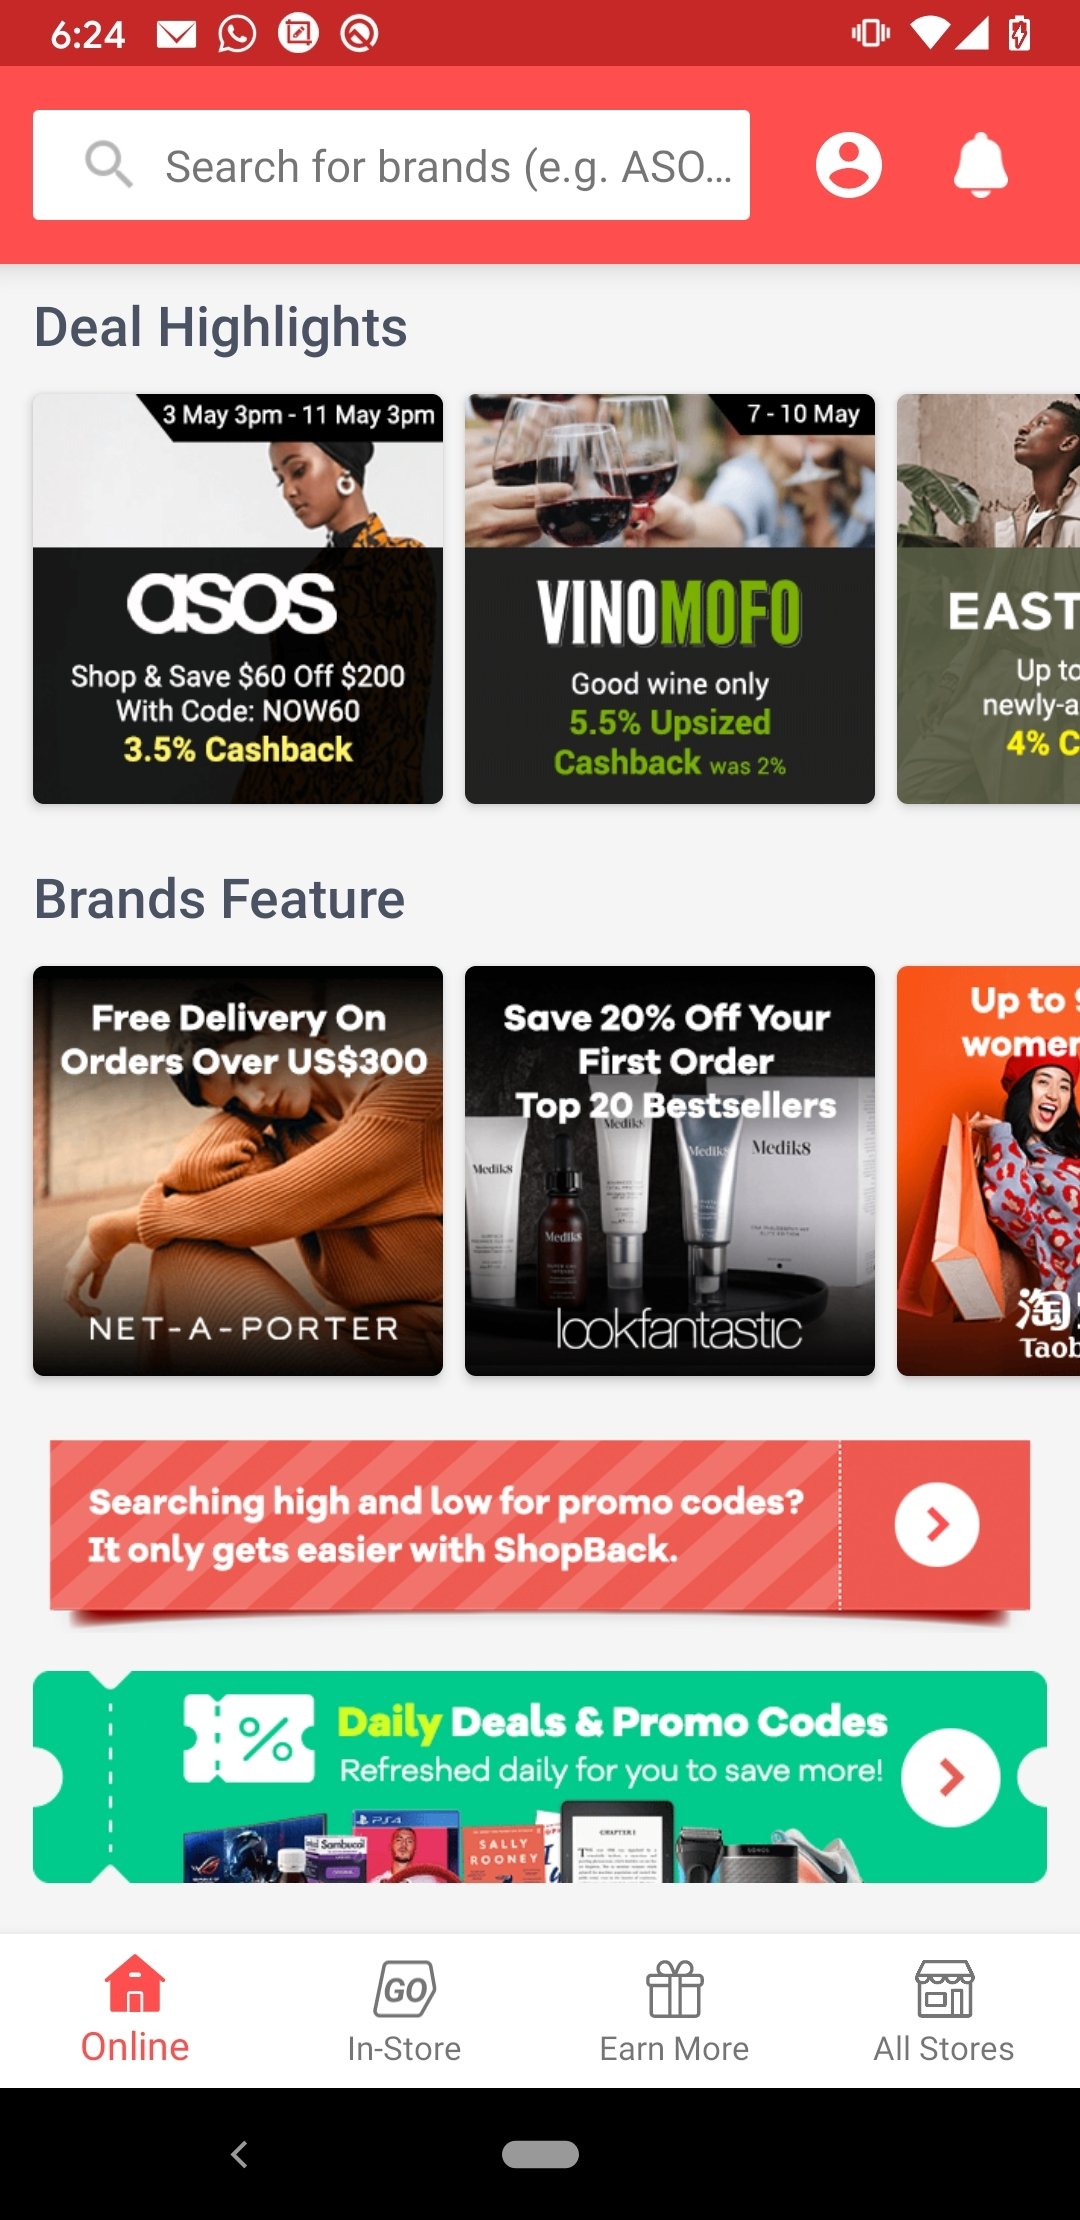Open the Taobao brand feature card
The width and height of the screenshot is (1080, 2220).
pos(989,1171)
